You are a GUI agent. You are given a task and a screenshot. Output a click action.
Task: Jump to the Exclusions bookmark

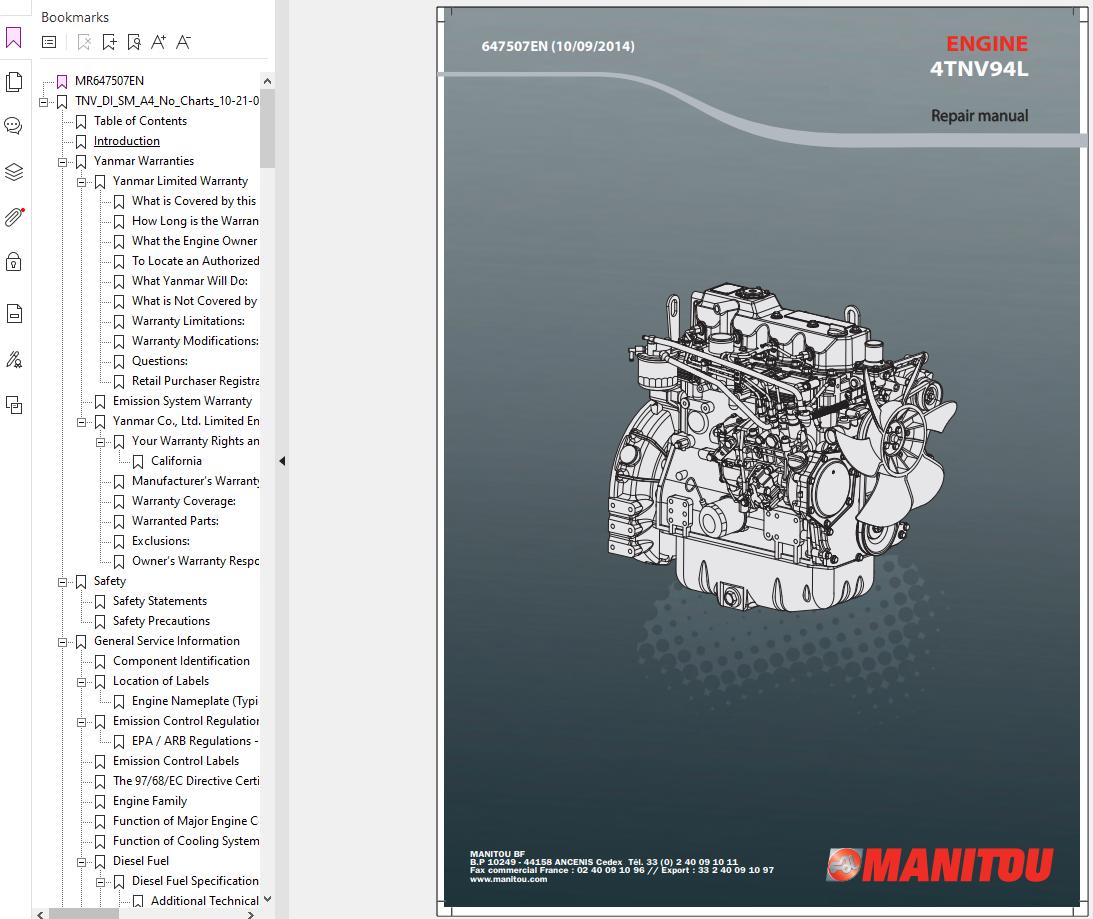[x=161, y=541]
